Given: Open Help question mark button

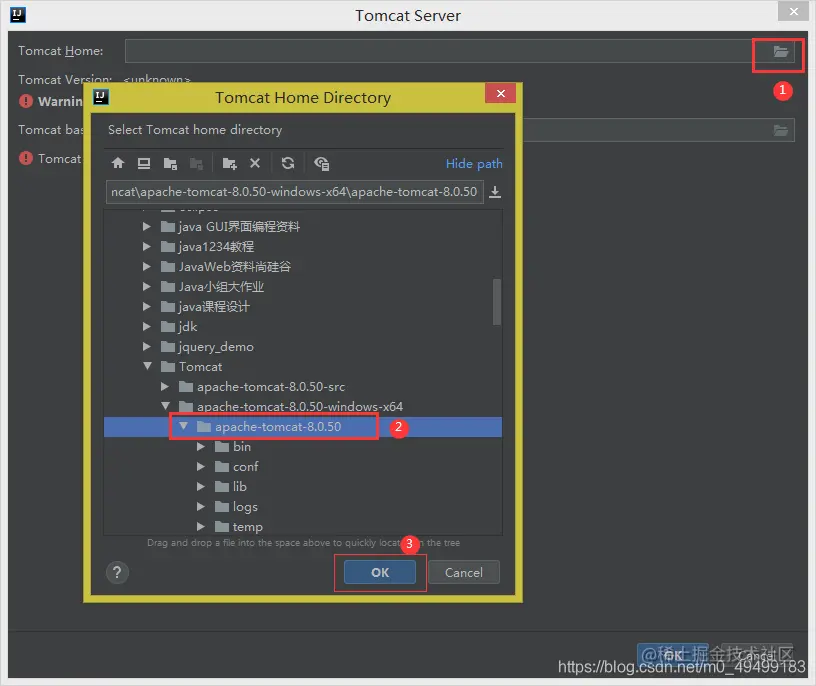Looking at the screenshot, I should point(117,573).
